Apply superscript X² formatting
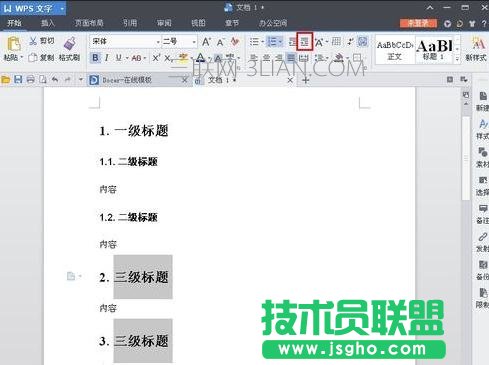 pos(156,58)
